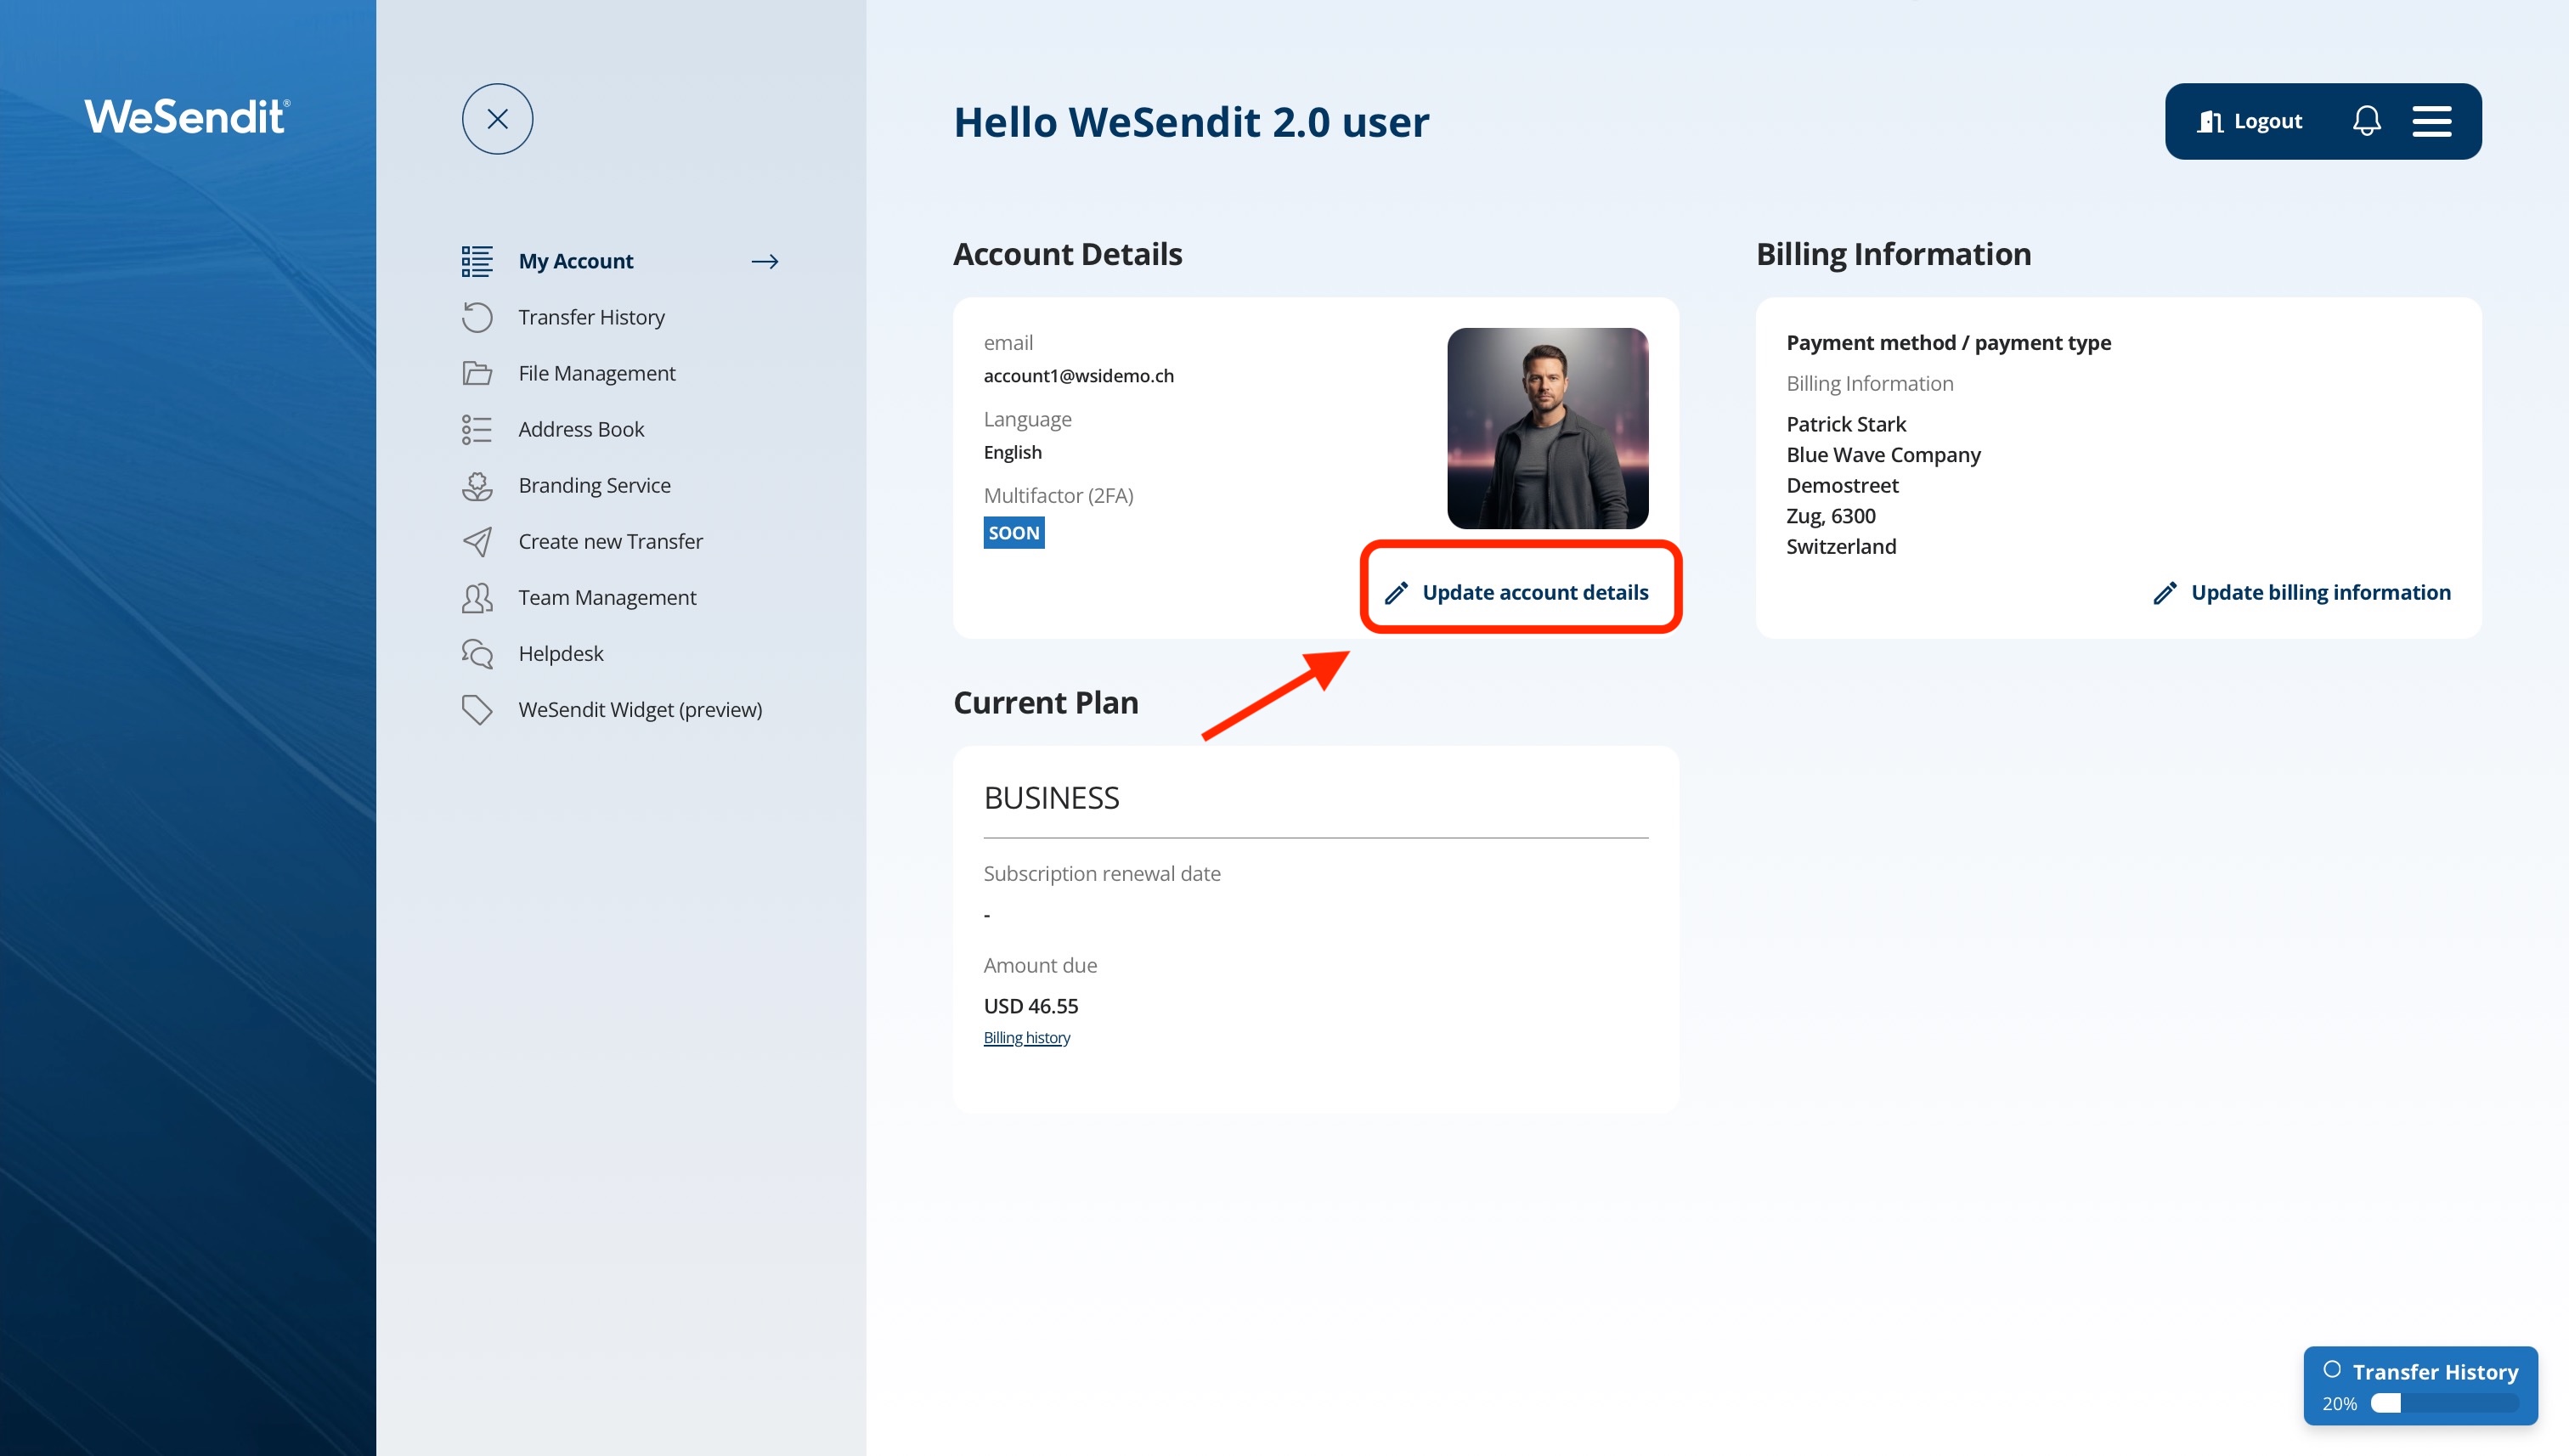Click the Helpdesk chat bubbles icon

click(x=477, y=653)
